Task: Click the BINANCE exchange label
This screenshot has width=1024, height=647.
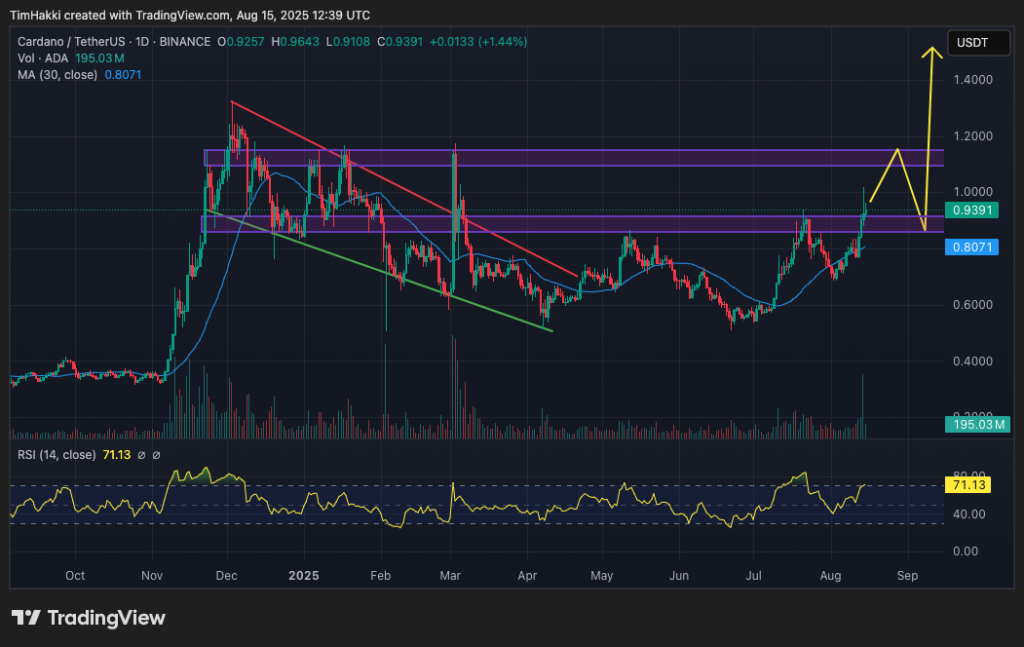Action: [185, 42]
